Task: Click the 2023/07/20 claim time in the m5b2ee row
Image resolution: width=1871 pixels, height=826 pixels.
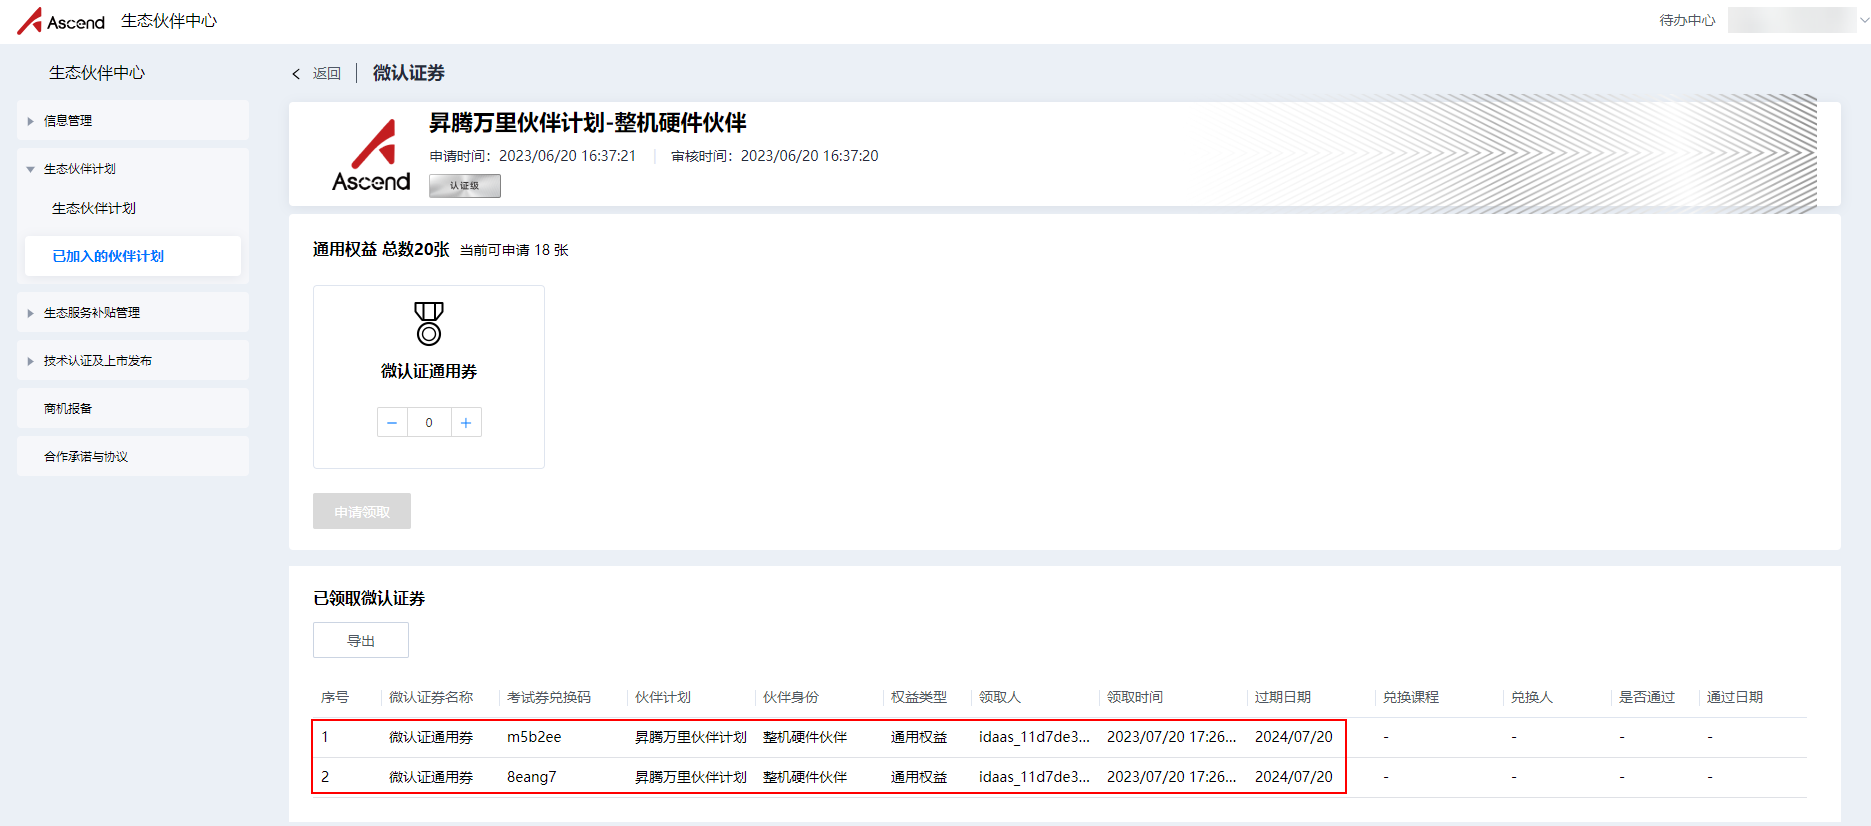Action: click(1172, 737)
